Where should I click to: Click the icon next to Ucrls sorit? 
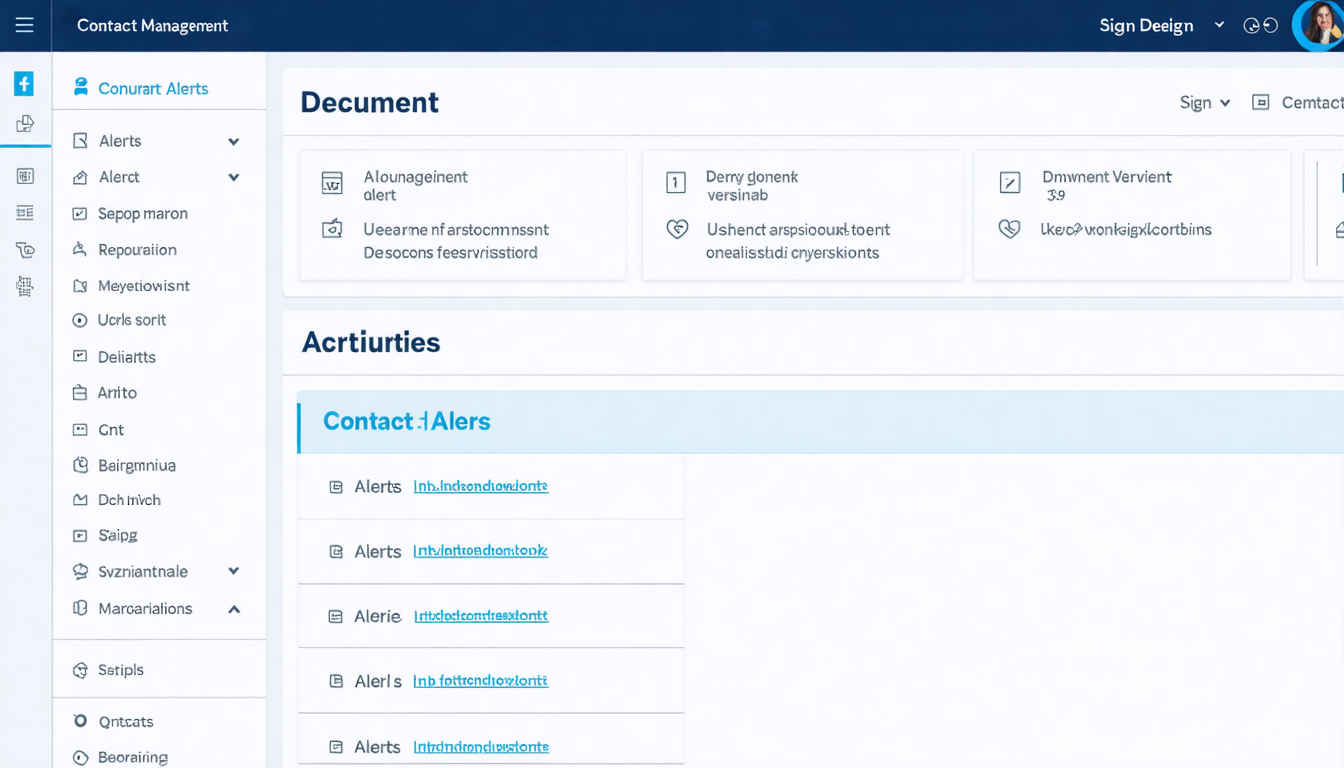click(x=80, y=320)
